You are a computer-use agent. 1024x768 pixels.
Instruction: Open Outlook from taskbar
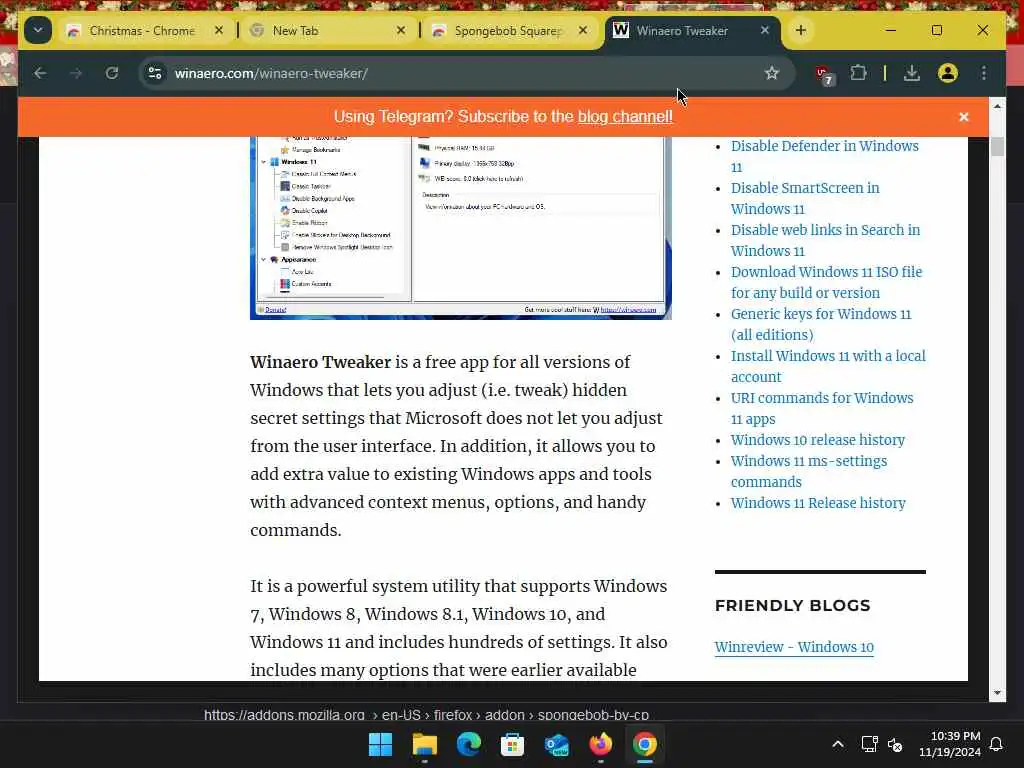557,744
